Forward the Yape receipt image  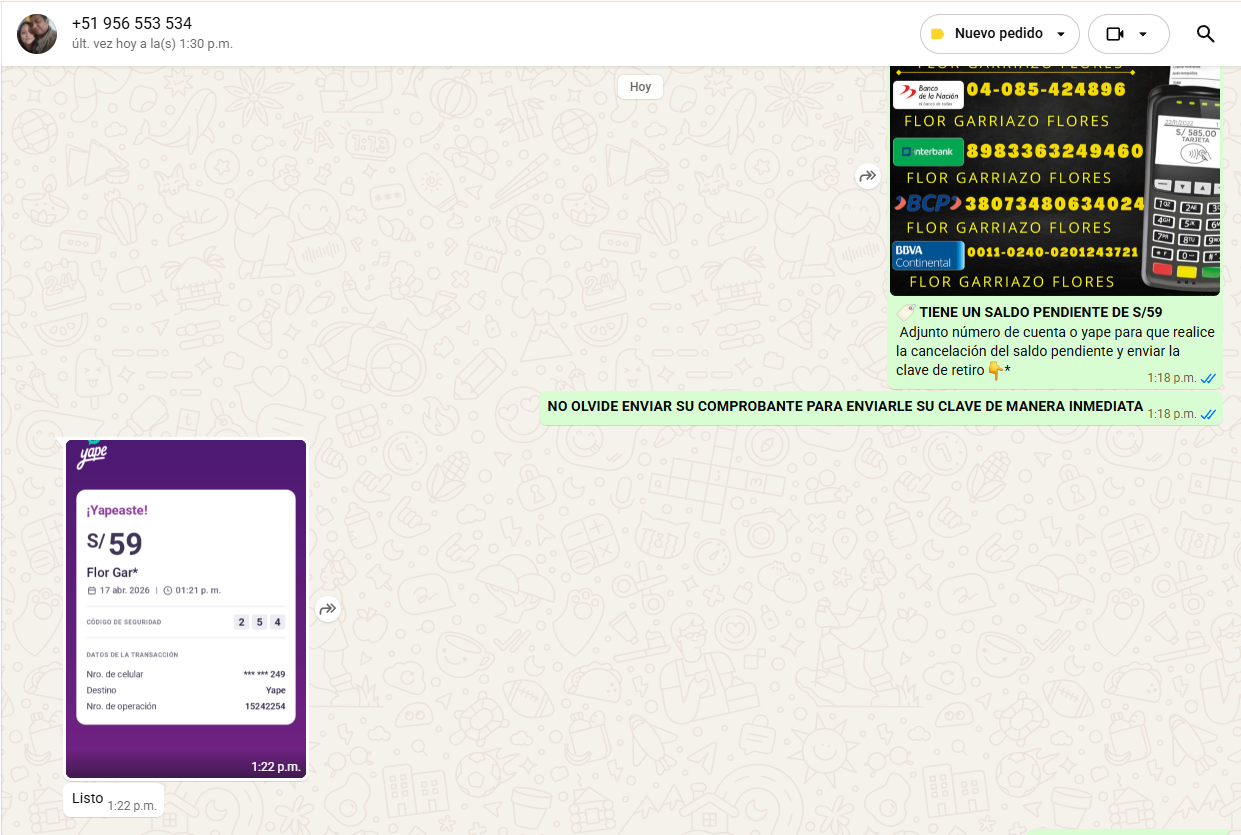(x=328, y=609)
